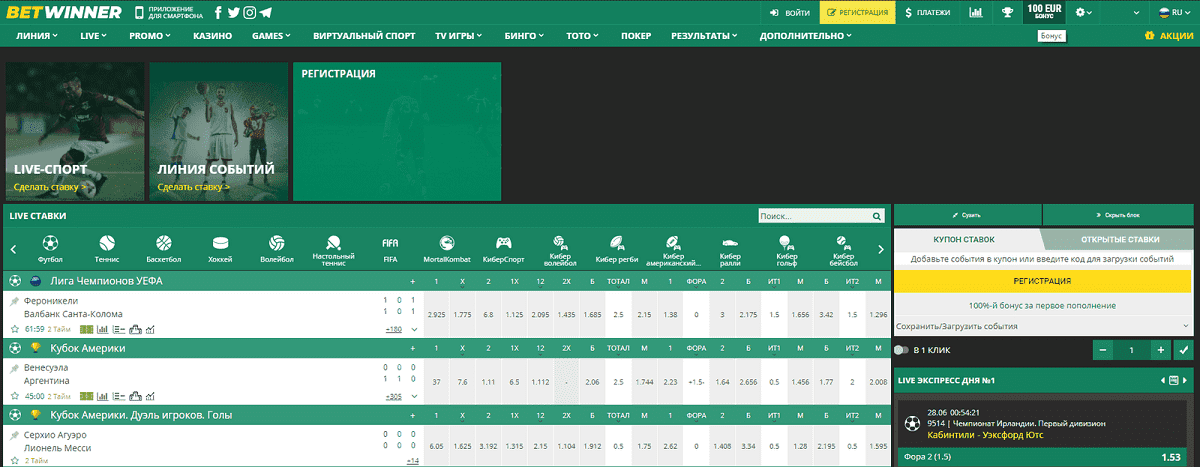Open the КАЗИНО menu item
This screenshot has height=467, width=1200.
pos(211,36)
